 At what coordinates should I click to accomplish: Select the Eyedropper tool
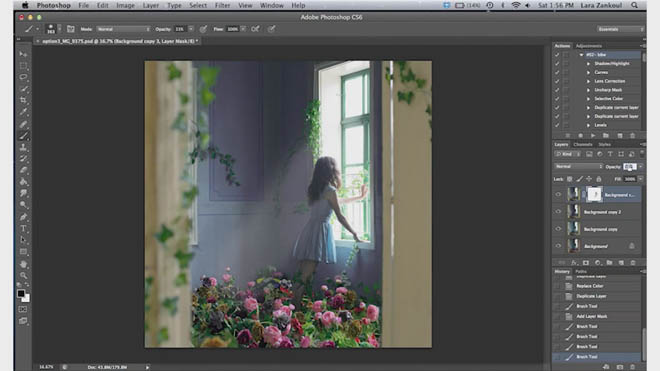[x=23, y=112]
